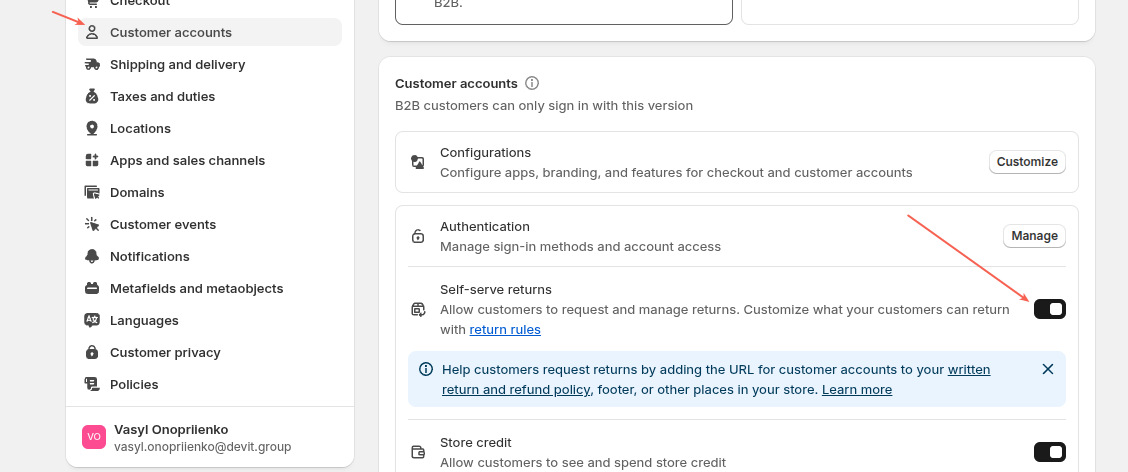Click the Customize button for Configurations
1128x472 pixels.
tap(1027, 162)
